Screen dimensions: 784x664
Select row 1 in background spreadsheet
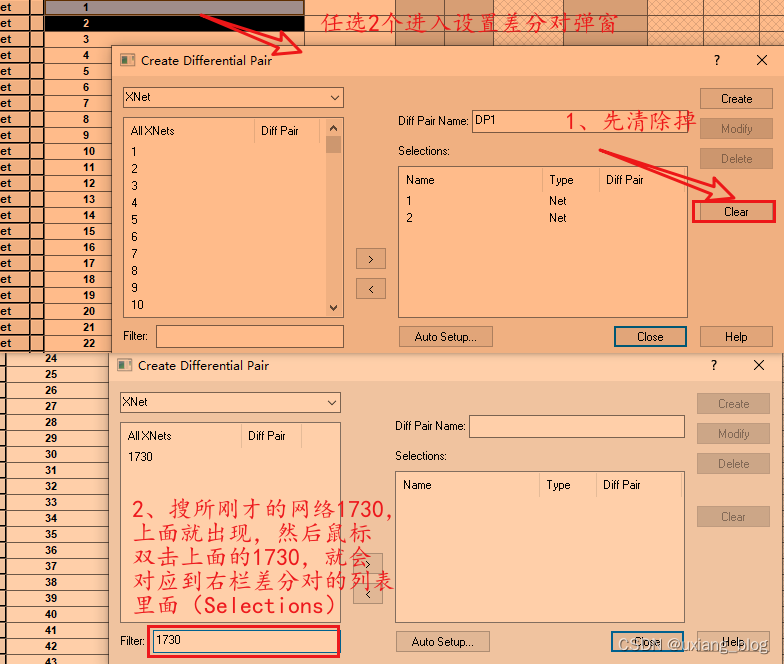174,7
